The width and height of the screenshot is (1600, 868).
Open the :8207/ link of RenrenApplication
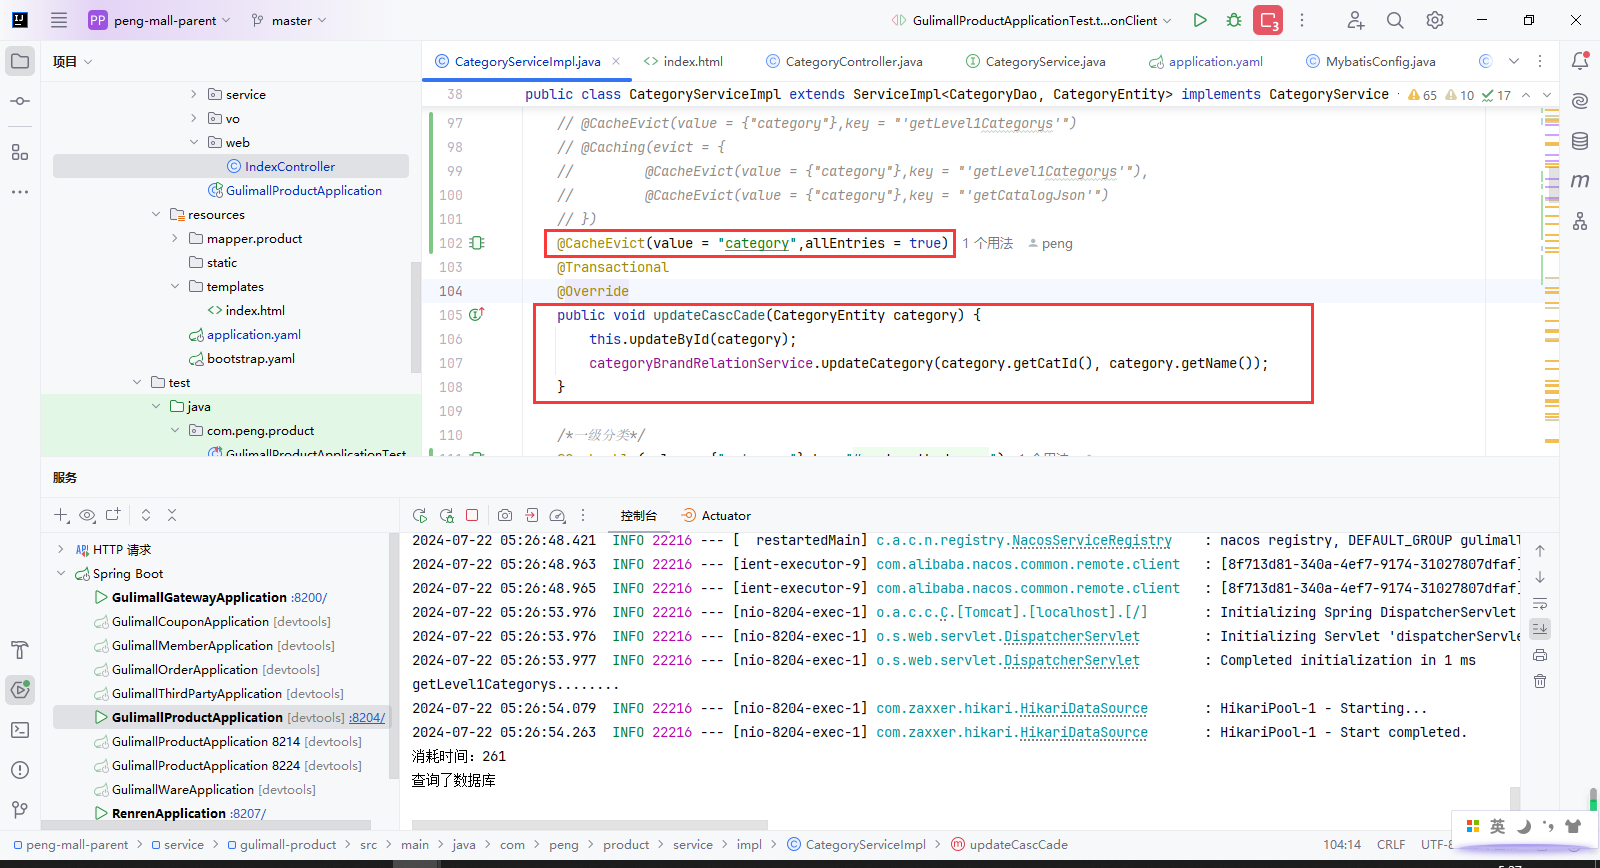(248, 813)
